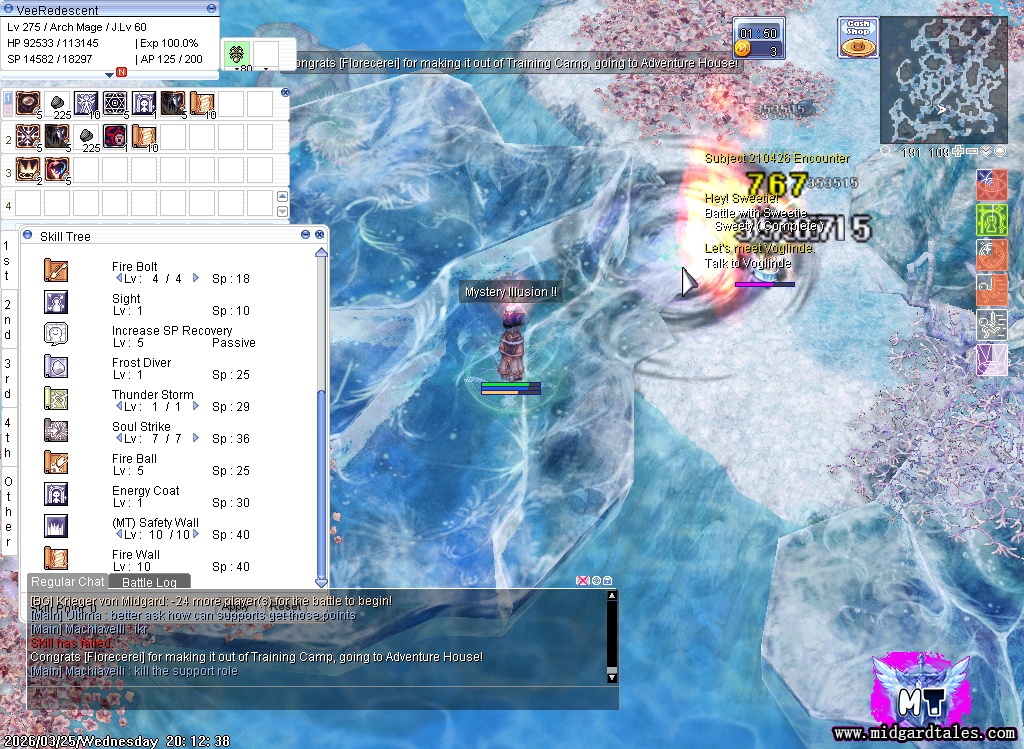The height and width of the screenshot is (749, 1024).
Task: Toggle the red-X chat filter icon
Action: pyautogui.click(x=583, y=580)
